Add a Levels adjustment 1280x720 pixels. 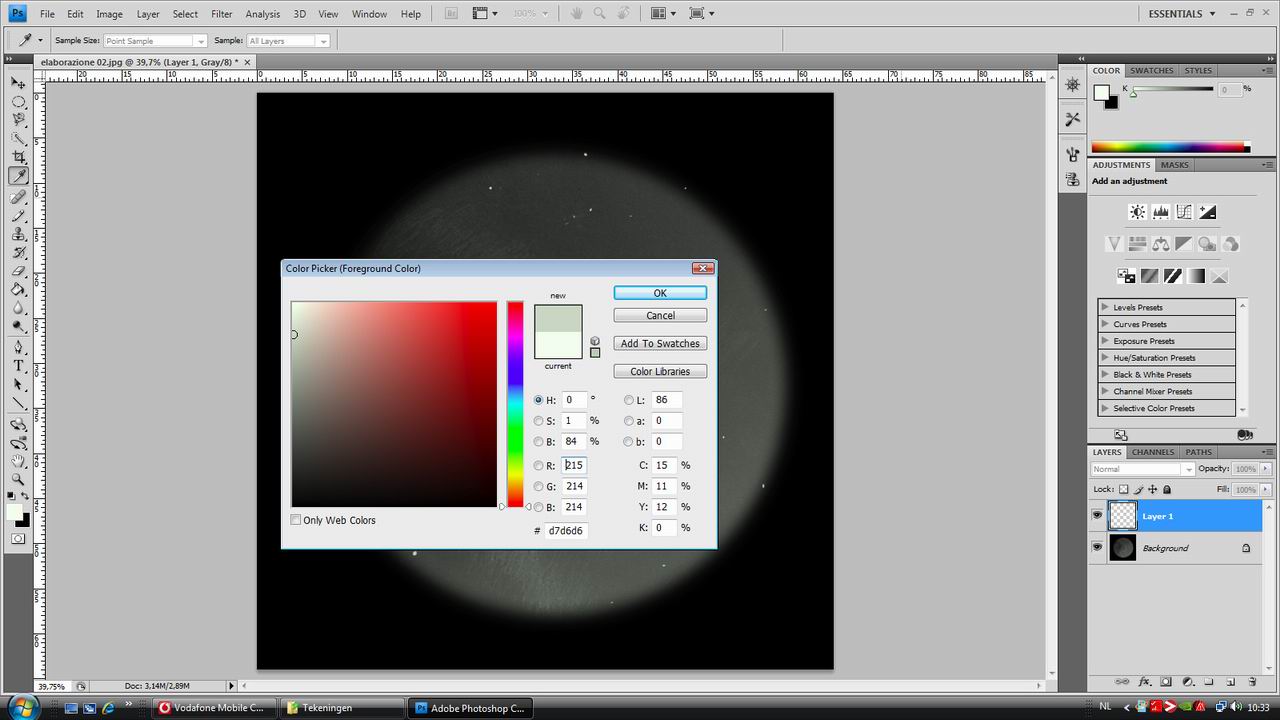pos(1161,212)
